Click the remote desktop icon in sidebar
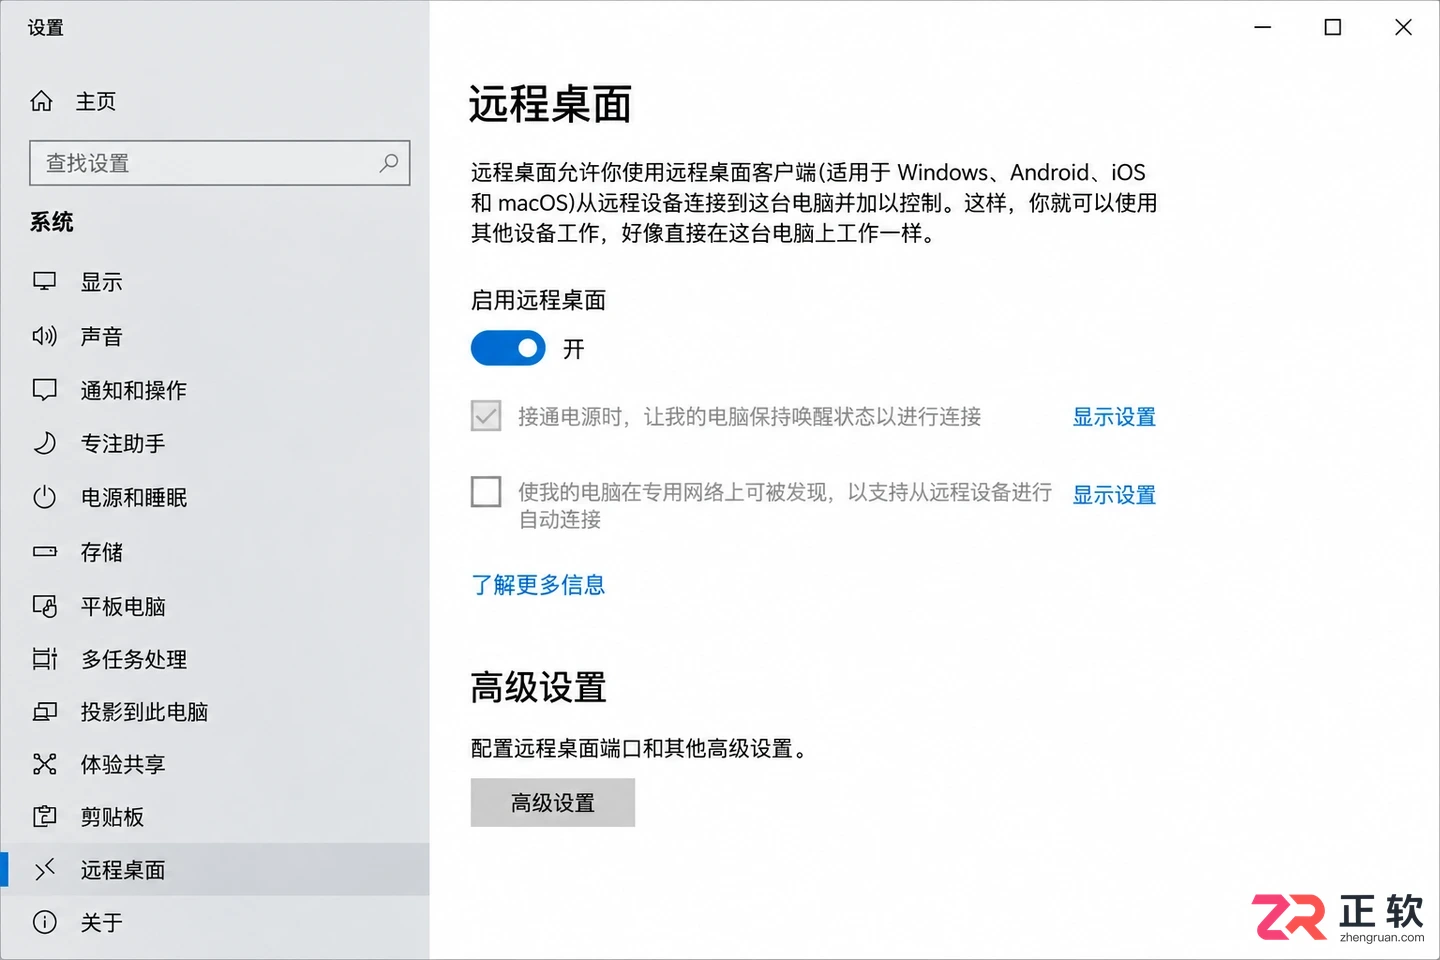1440x960 pixels. click(45, 870)
